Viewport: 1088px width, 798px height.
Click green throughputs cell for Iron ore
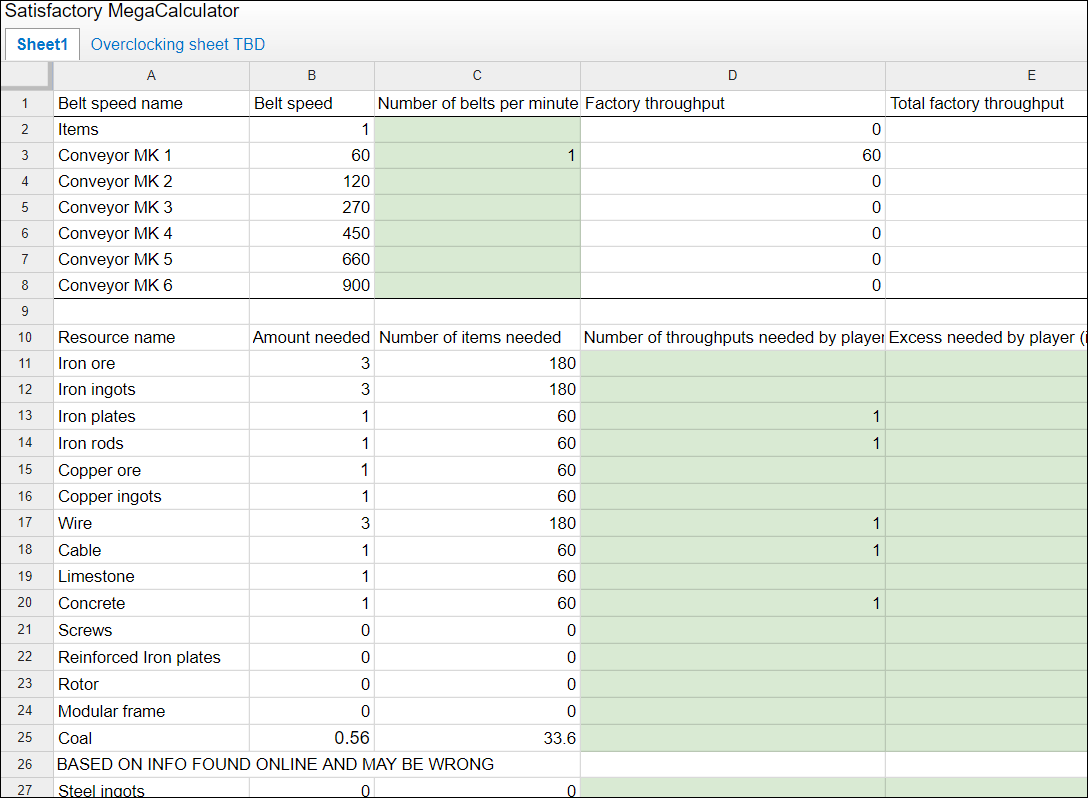pyautogui.click(x=733, y=364)
